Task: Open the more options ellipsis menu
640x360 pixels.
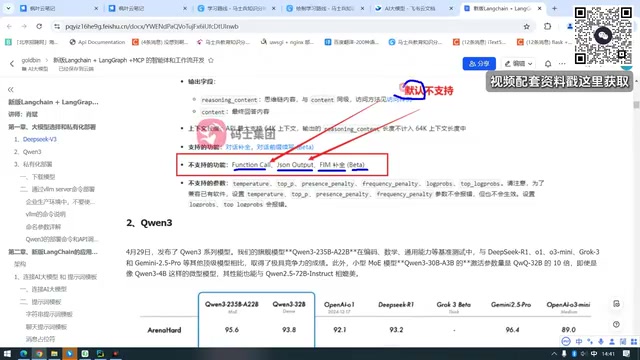Action: pos(562,64)
